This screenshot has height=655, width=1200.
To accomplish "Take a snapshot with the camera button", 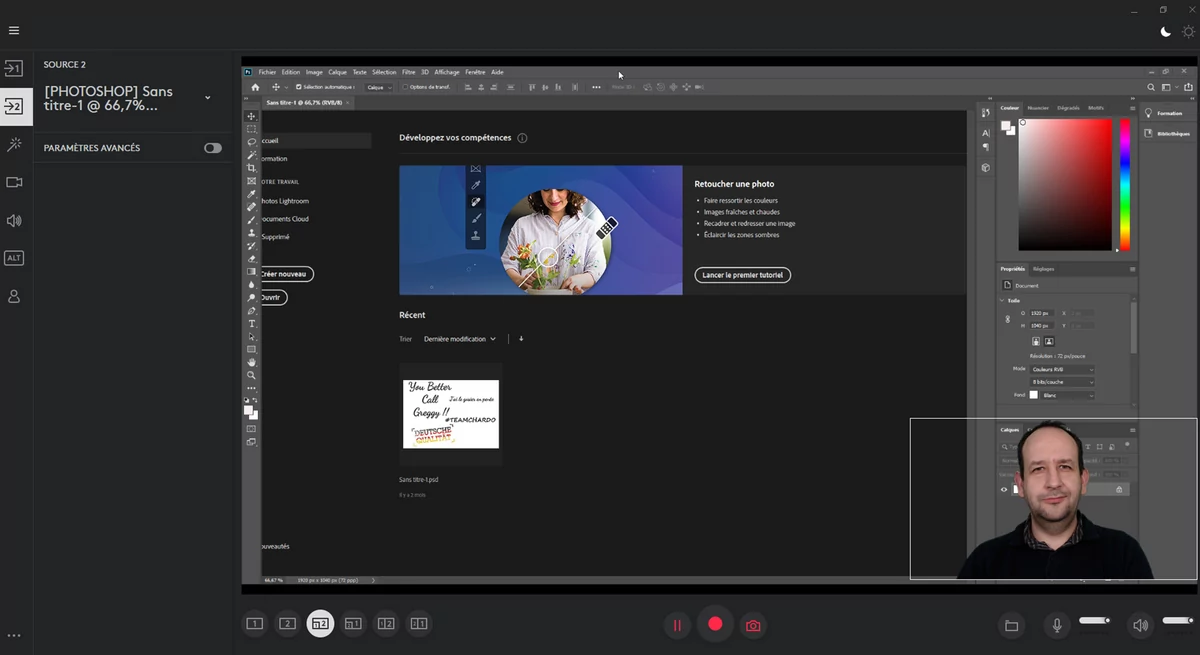I will click(x=753, y=626).
